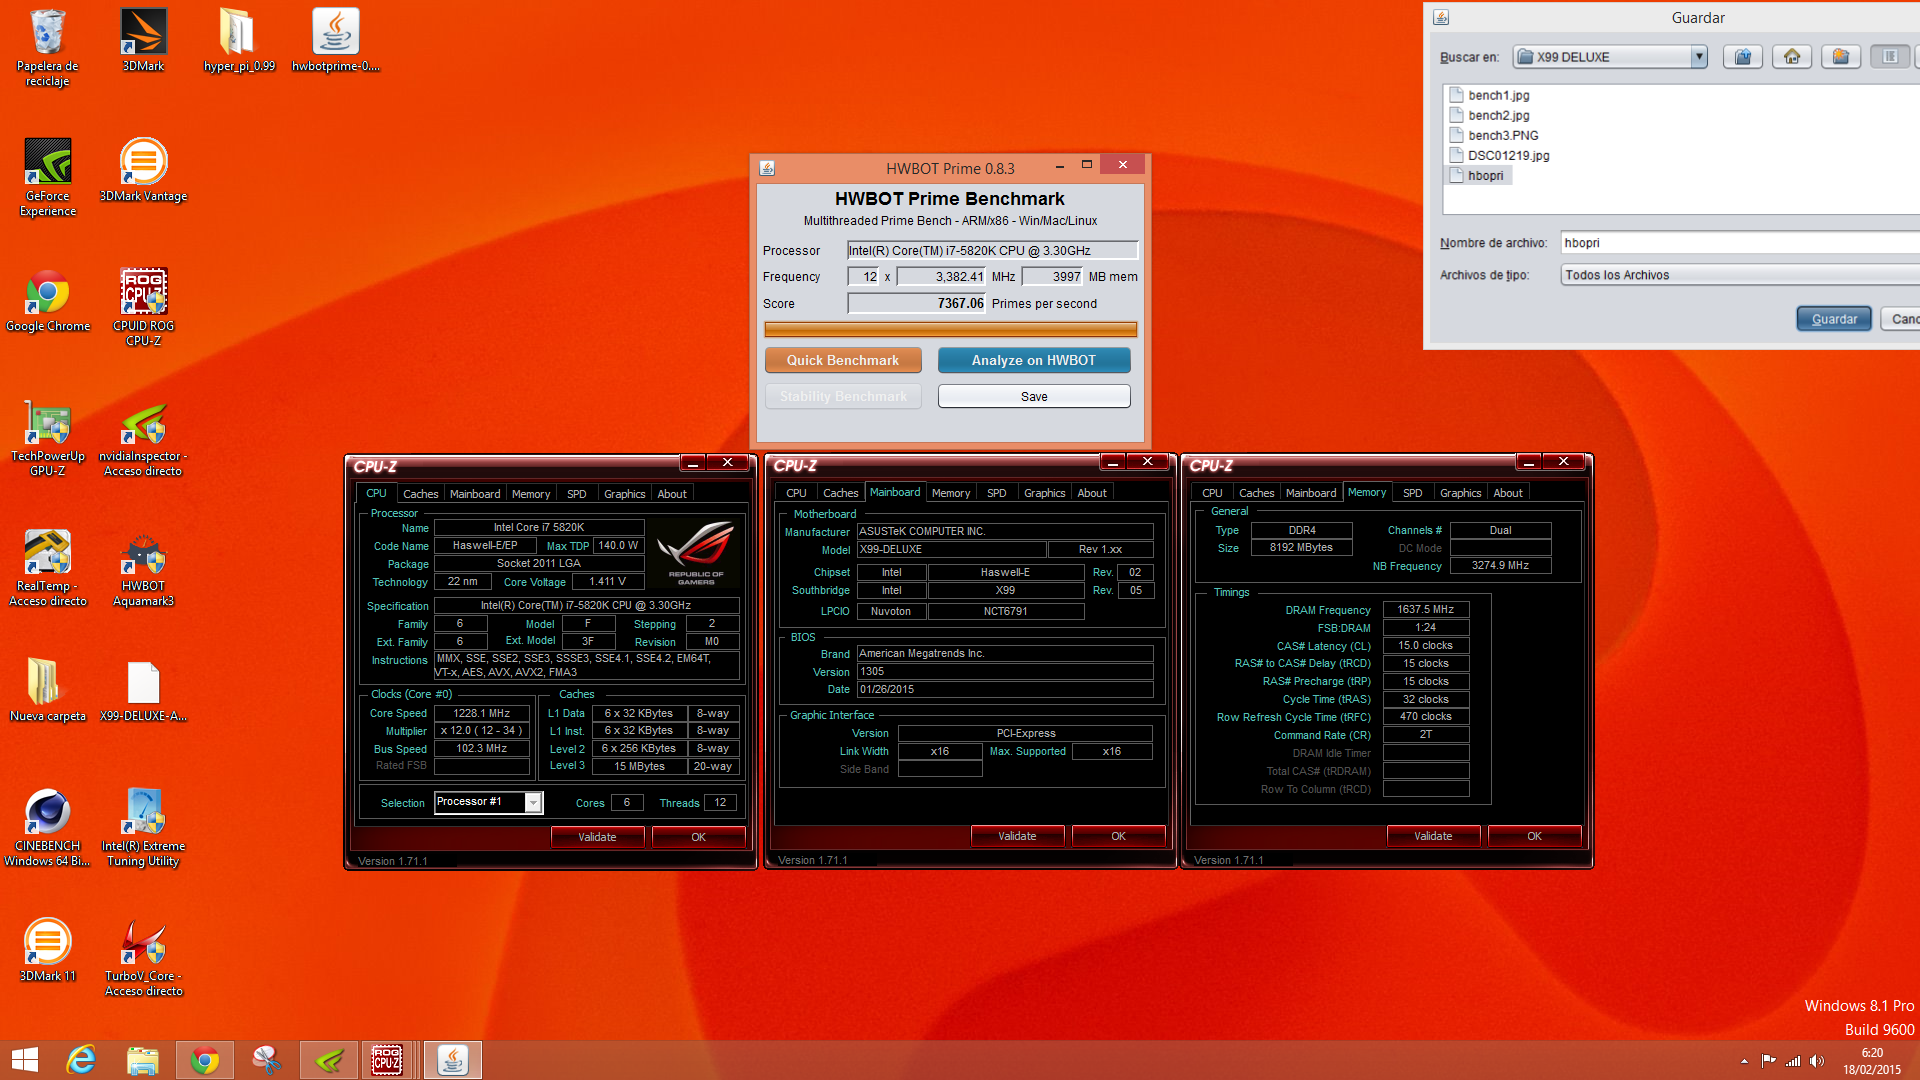This screenshot has width=1920, height=1080.
Task: Click the 7367.06 score value
Action: point(916,304)
